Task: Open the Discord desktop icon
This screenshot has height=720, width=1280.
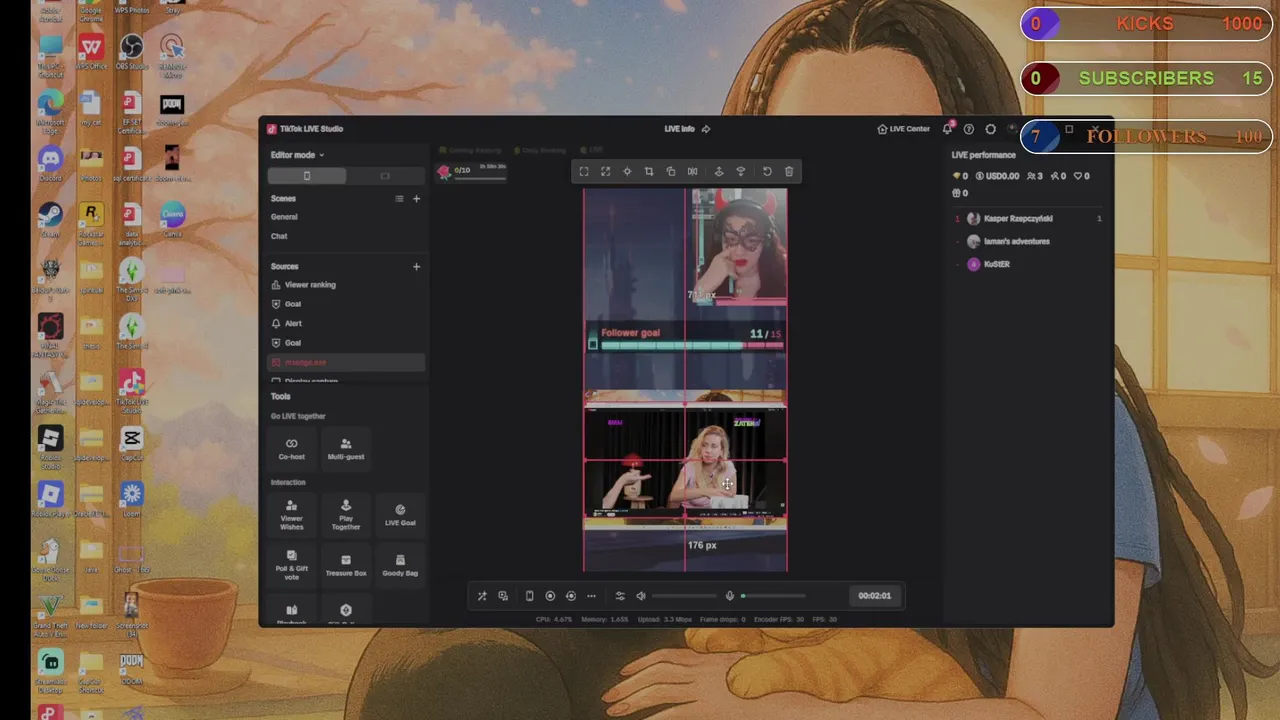Action: (50, 163)
